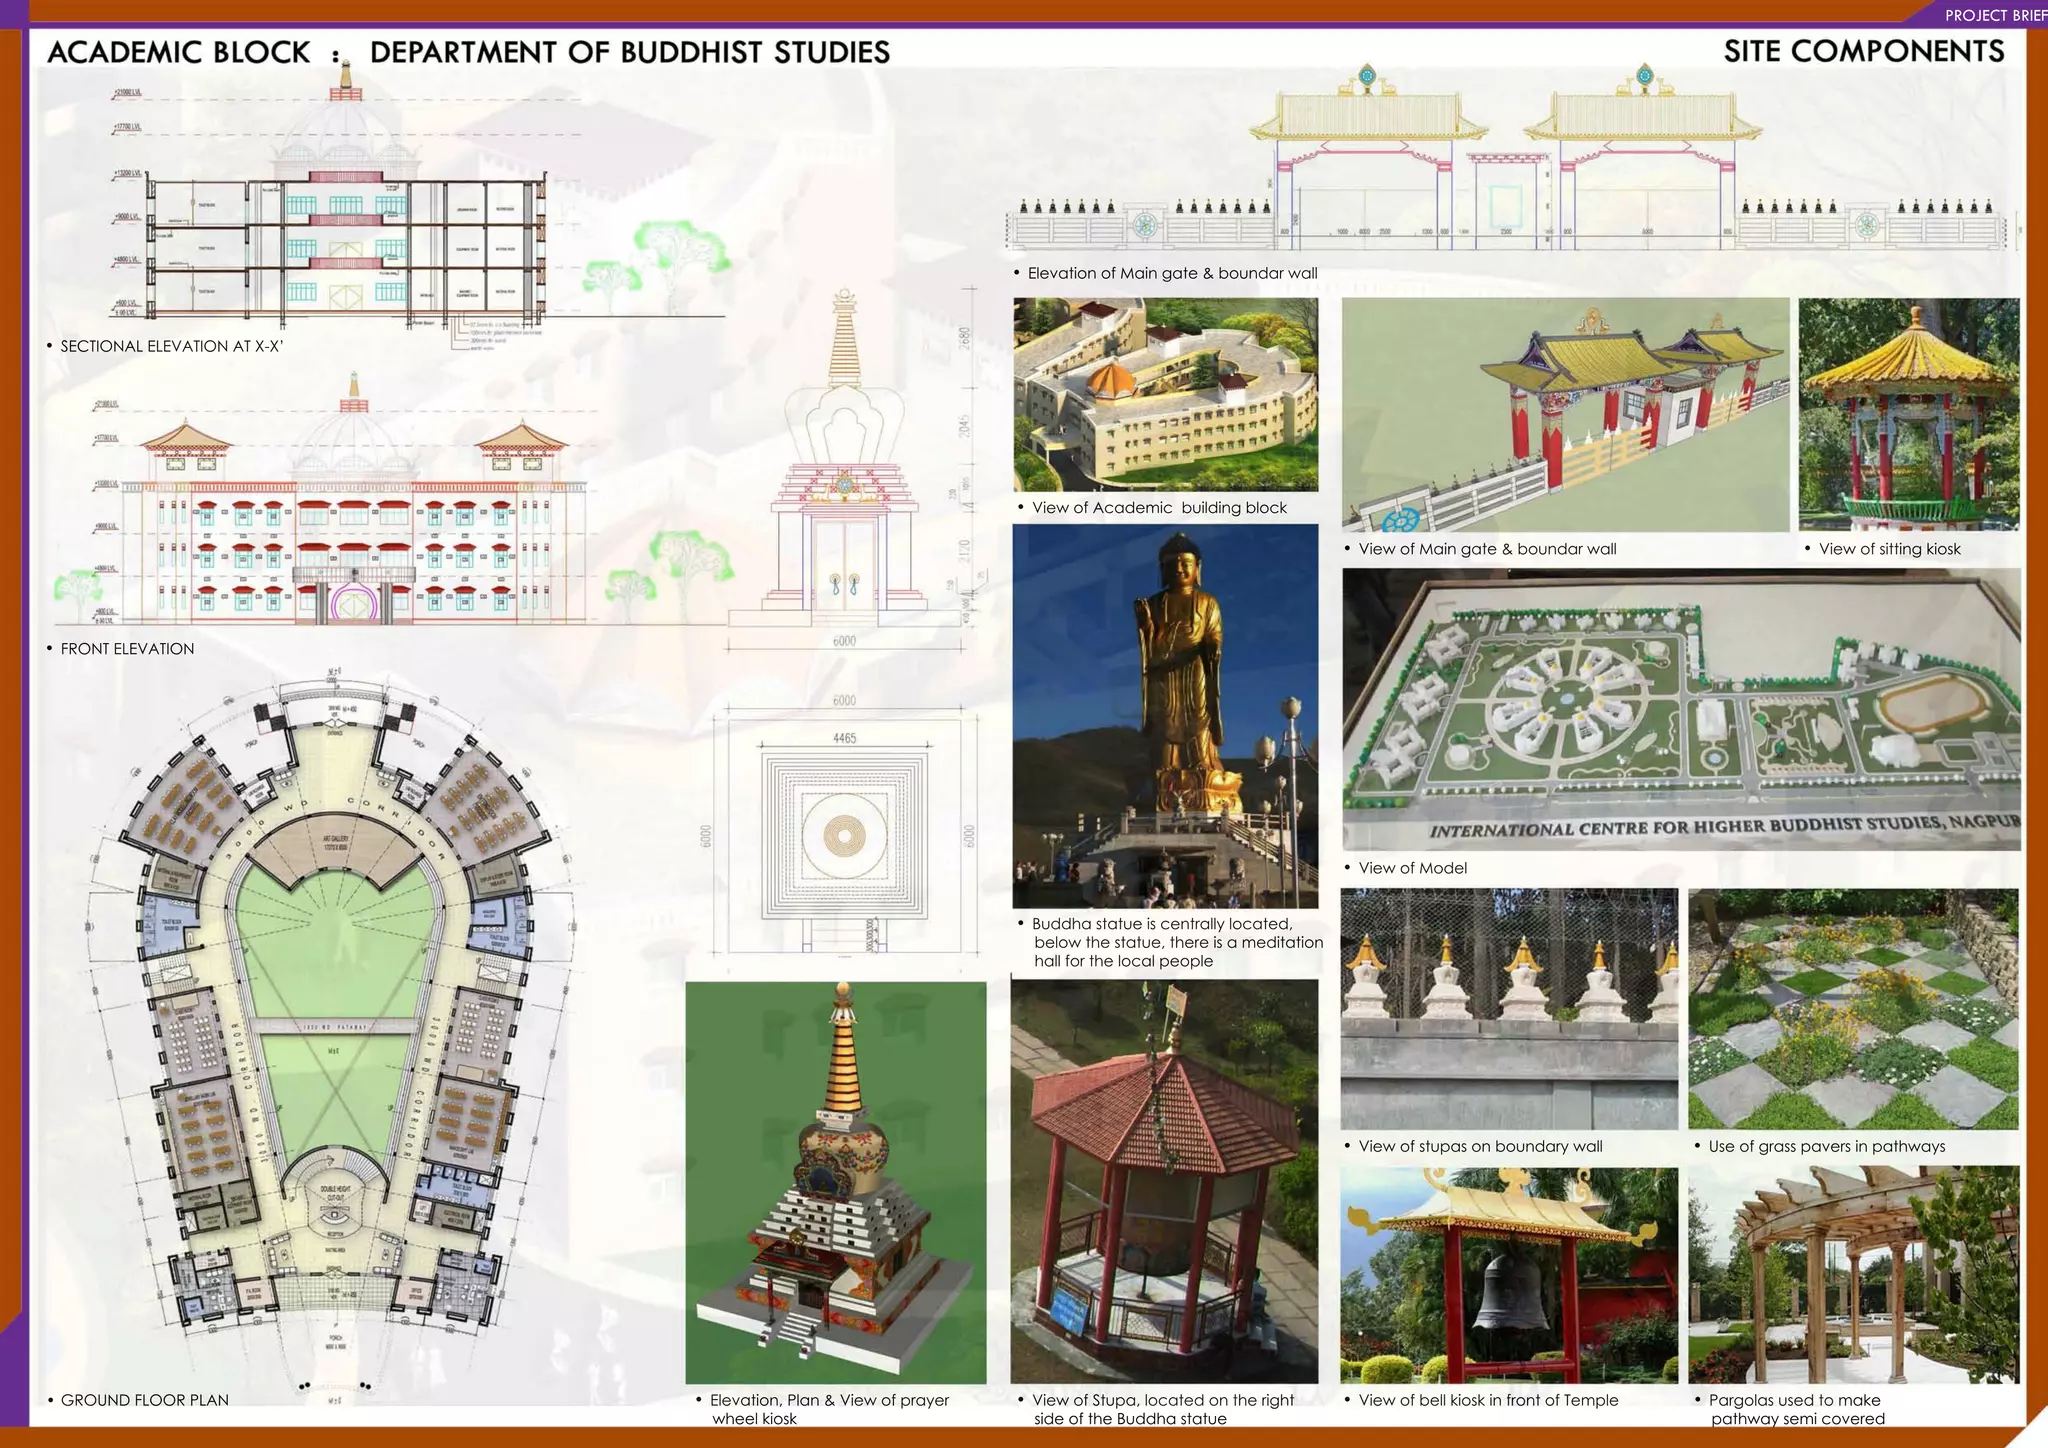Click caption 'View of Main gate & boundar wall'
Viewport: 2048px width, 1448px height.
1487,549
